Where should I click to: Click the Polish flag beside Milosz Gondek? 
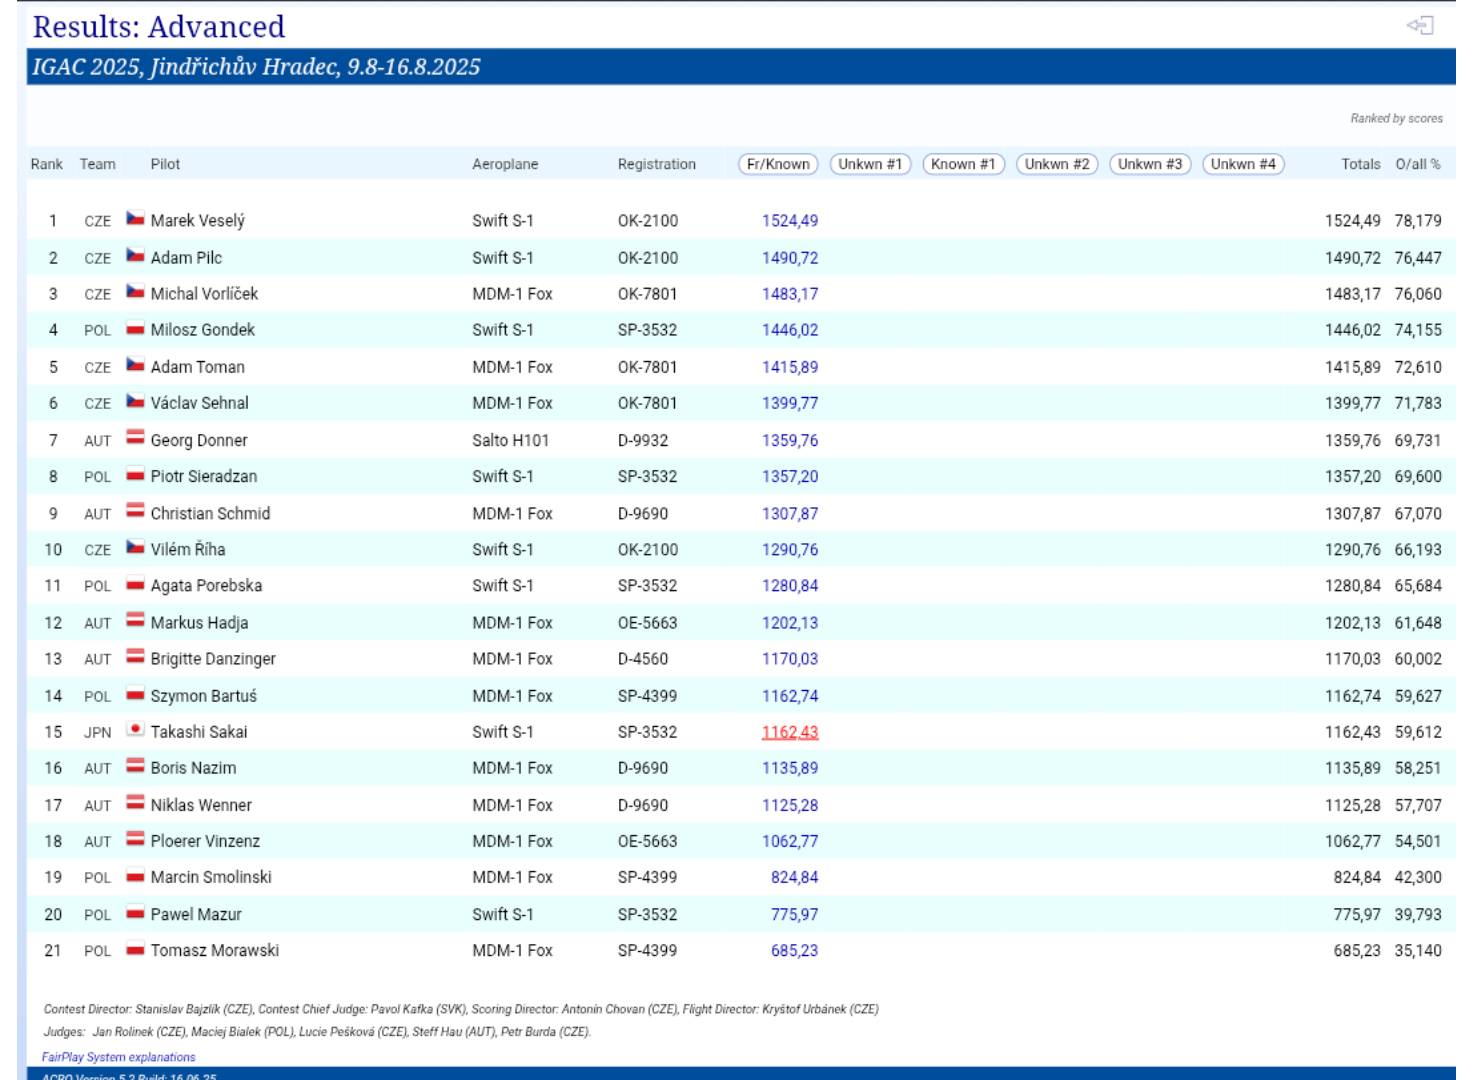point(135,329)
